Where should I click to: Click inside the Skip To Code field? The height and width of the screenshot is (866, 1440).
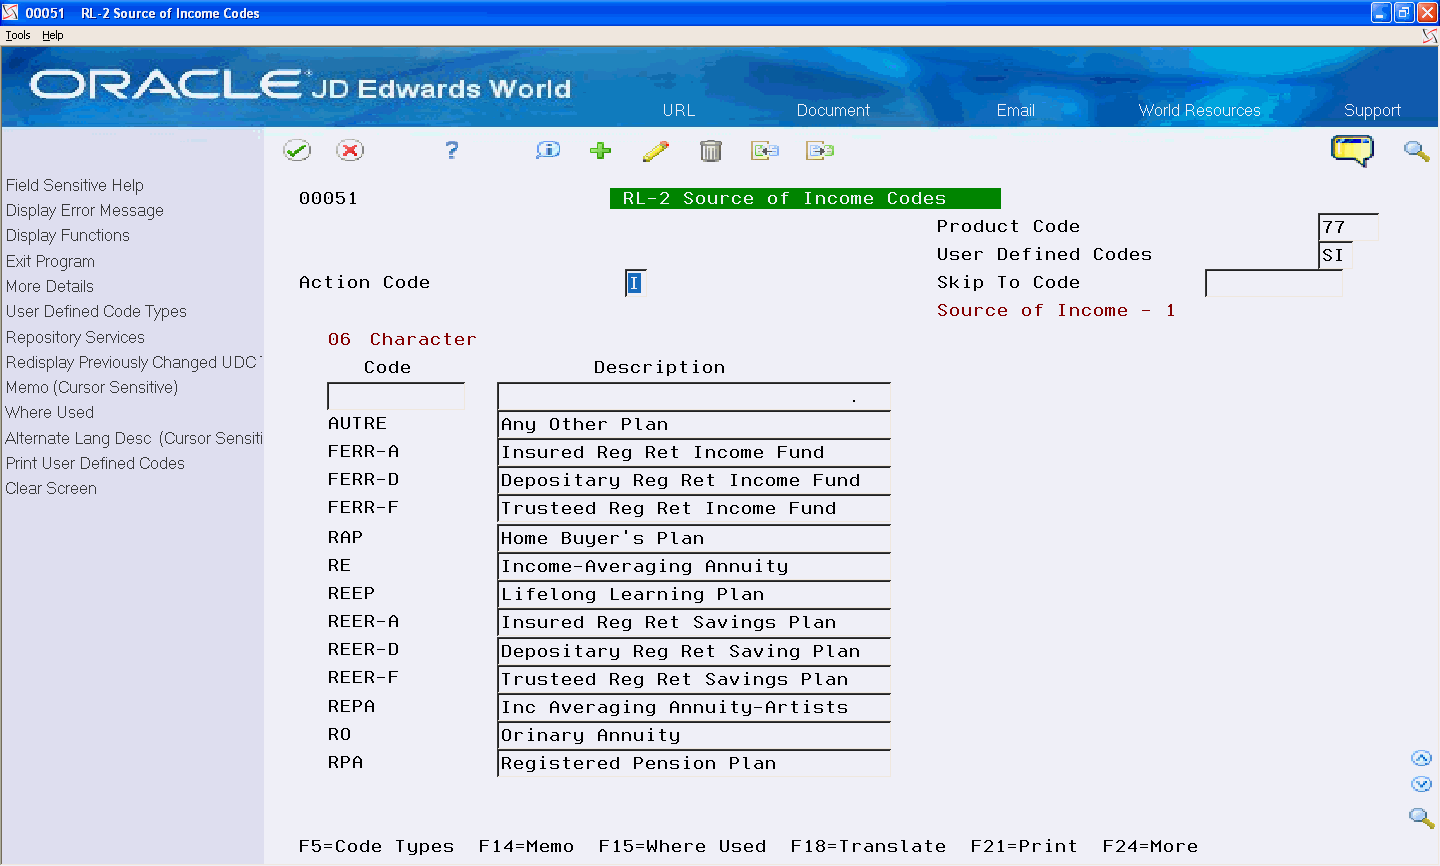(x=1273, y=284)
